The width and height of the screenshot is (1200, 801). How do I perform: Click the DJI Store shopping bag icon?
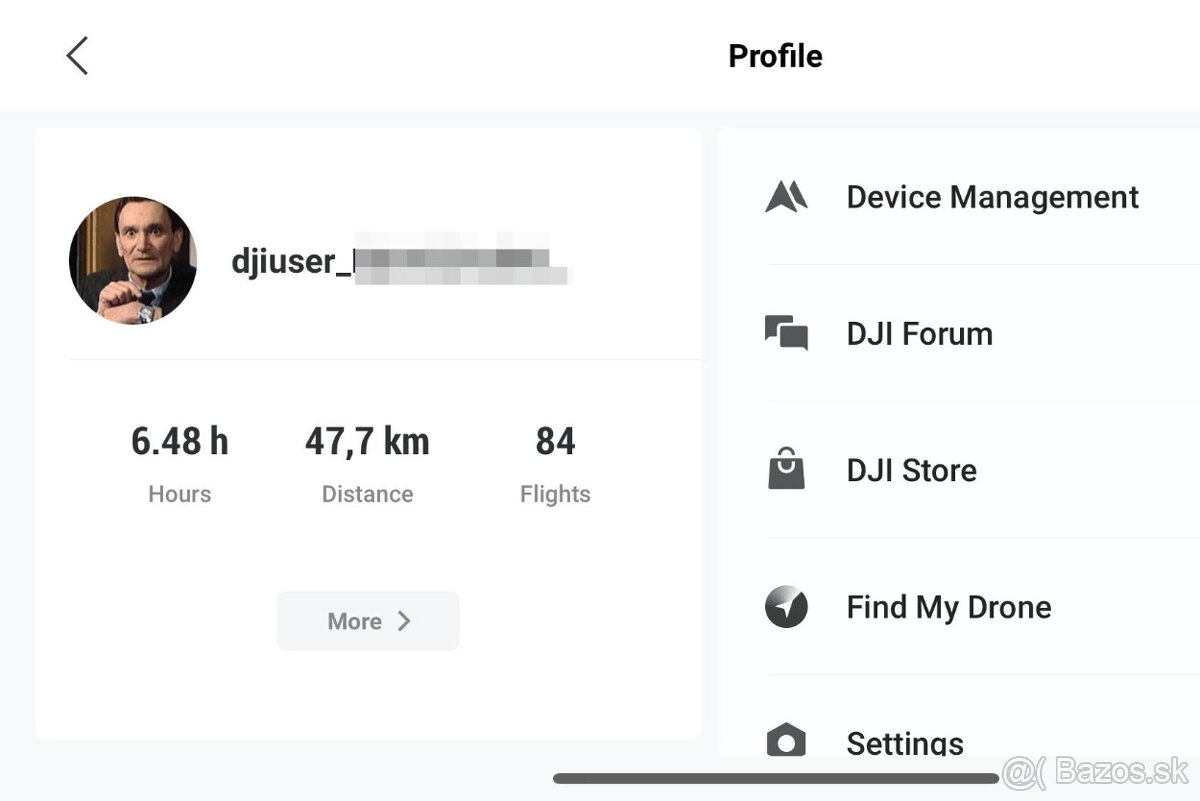click(x=786, y=469)
